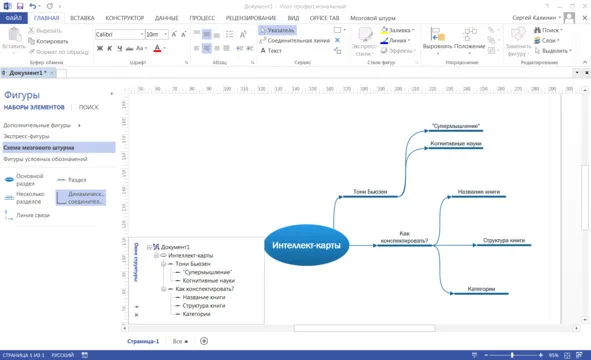The width and height of the screenshot is (591, 360).
Task: Activate the Text (Текст) tool
Action: (x=271, y=51)
